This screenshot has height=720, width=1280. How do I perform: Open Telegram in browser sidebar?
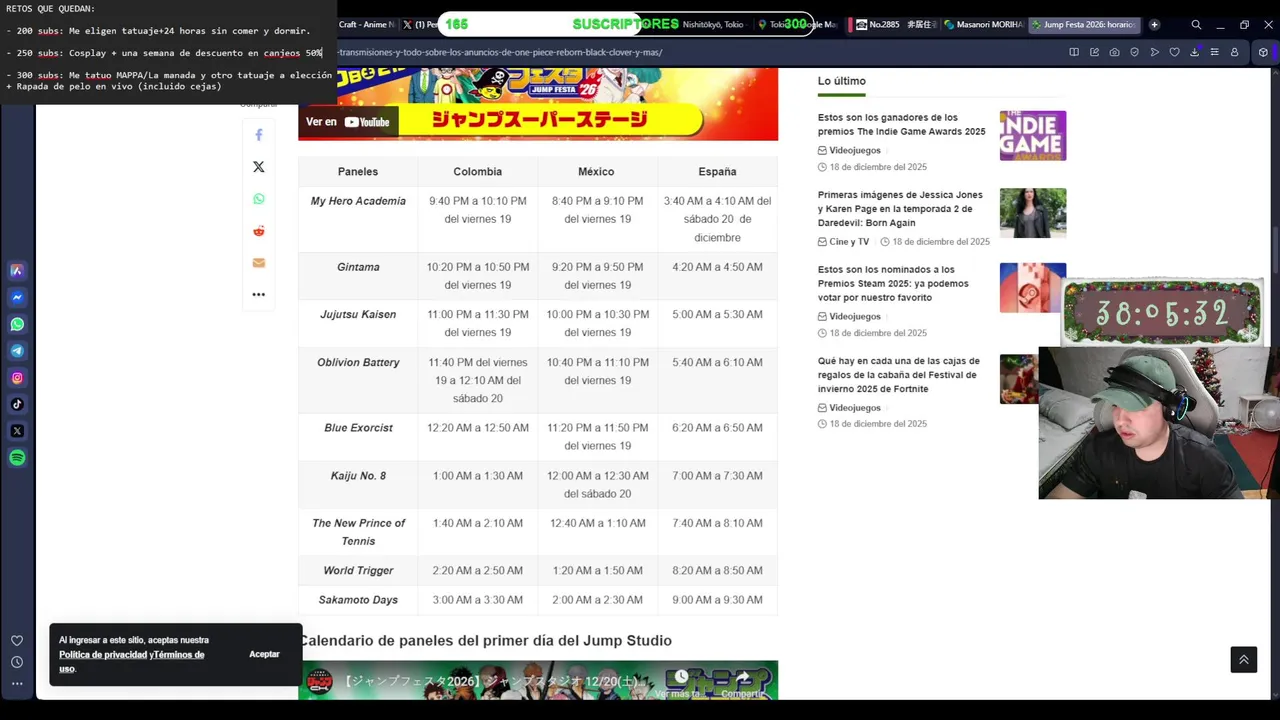click(17, 351)
